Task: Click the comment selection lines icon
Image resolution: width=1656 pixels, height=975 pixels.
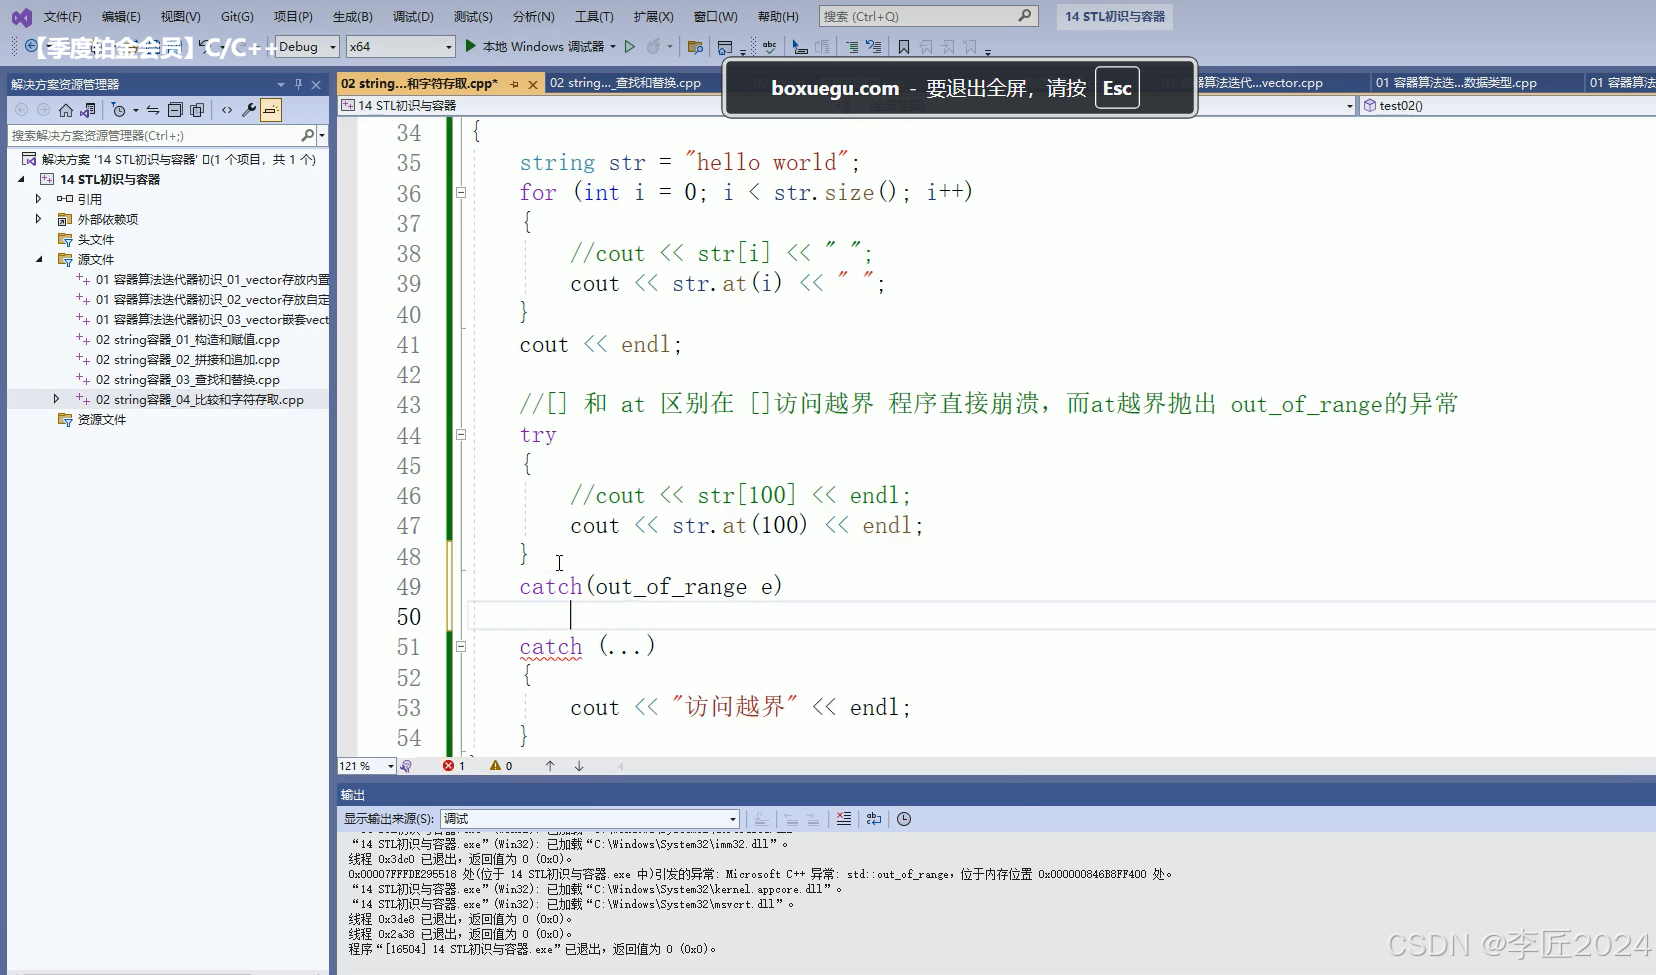Action: point(851,47)
